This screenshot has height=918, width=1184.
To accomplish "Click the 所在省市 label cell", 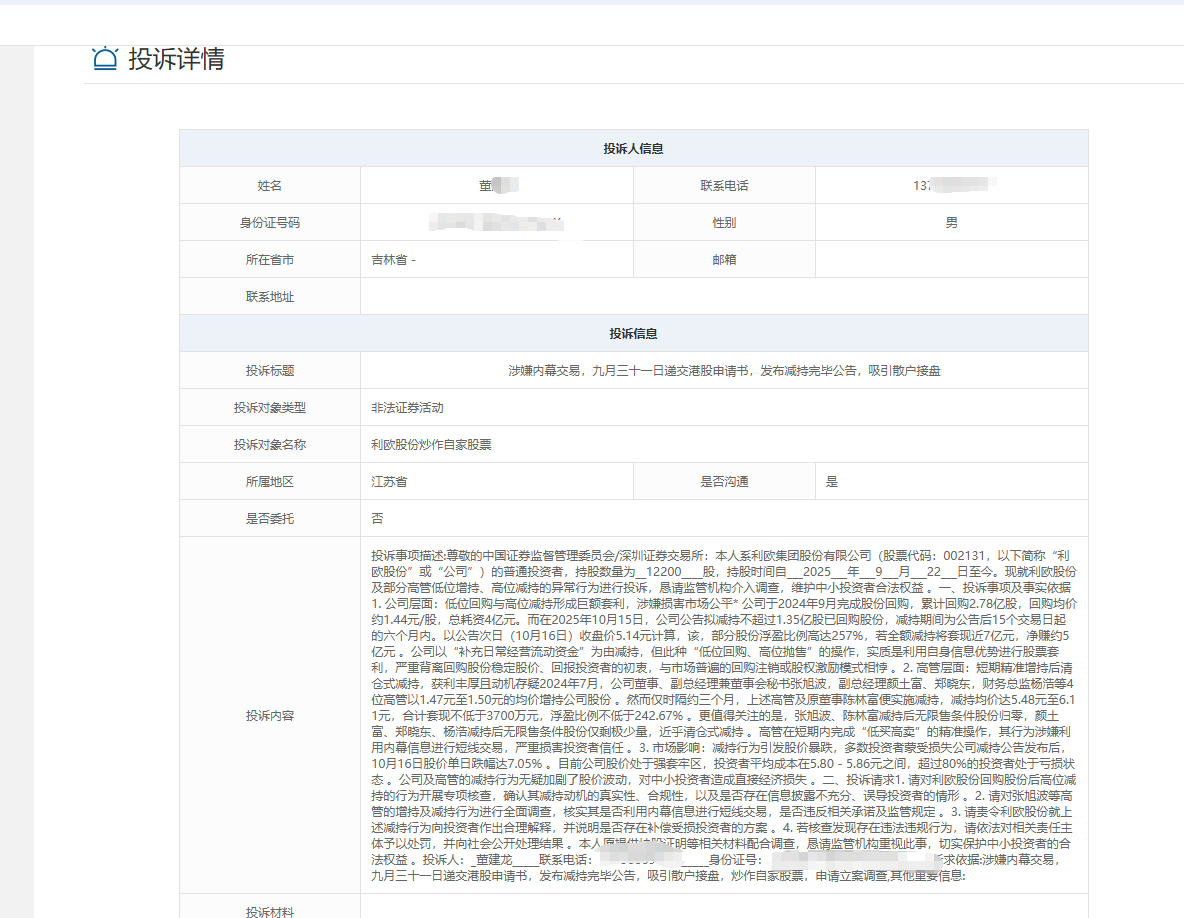I will click(270, 260).
